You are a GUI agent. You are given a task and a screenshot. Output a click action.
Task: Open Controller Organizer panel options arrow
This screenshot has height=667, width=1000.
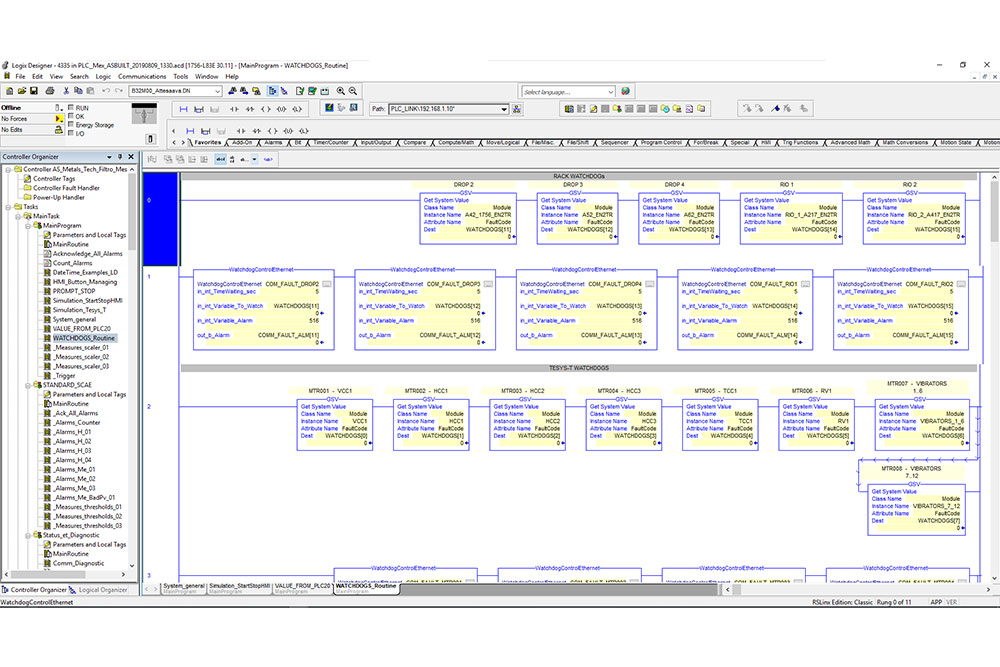click(109, 157)
